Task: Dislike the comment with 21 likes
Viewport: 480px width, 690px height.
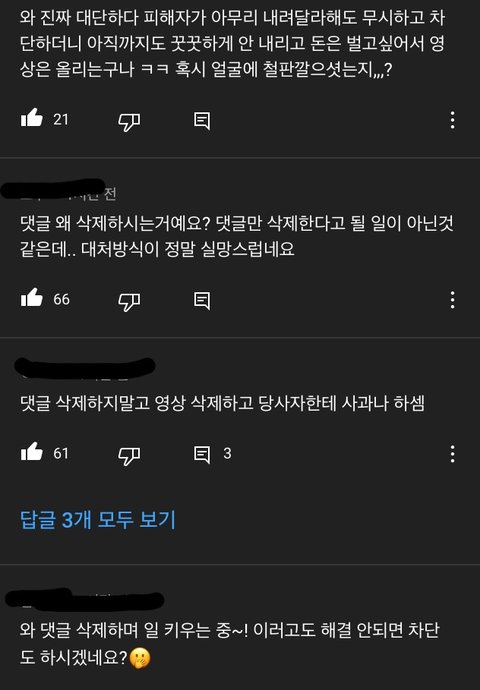Action: [129, 121]
